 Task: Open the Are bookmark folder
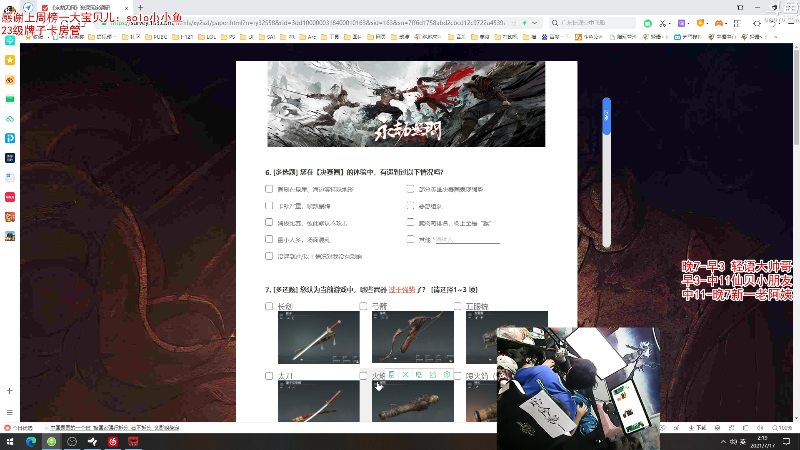click(x=308, y=37)
